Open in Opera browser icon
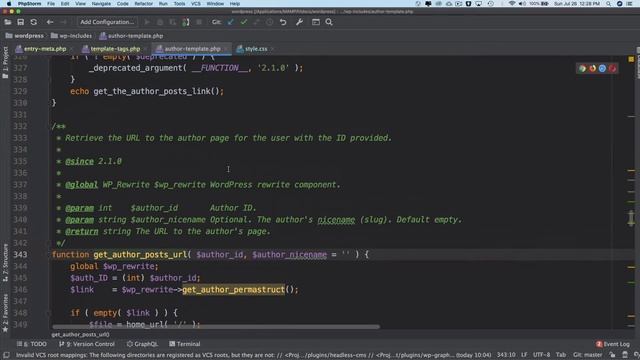The height and width of the screenshot is (360, 640). click(x=612, y=69)
